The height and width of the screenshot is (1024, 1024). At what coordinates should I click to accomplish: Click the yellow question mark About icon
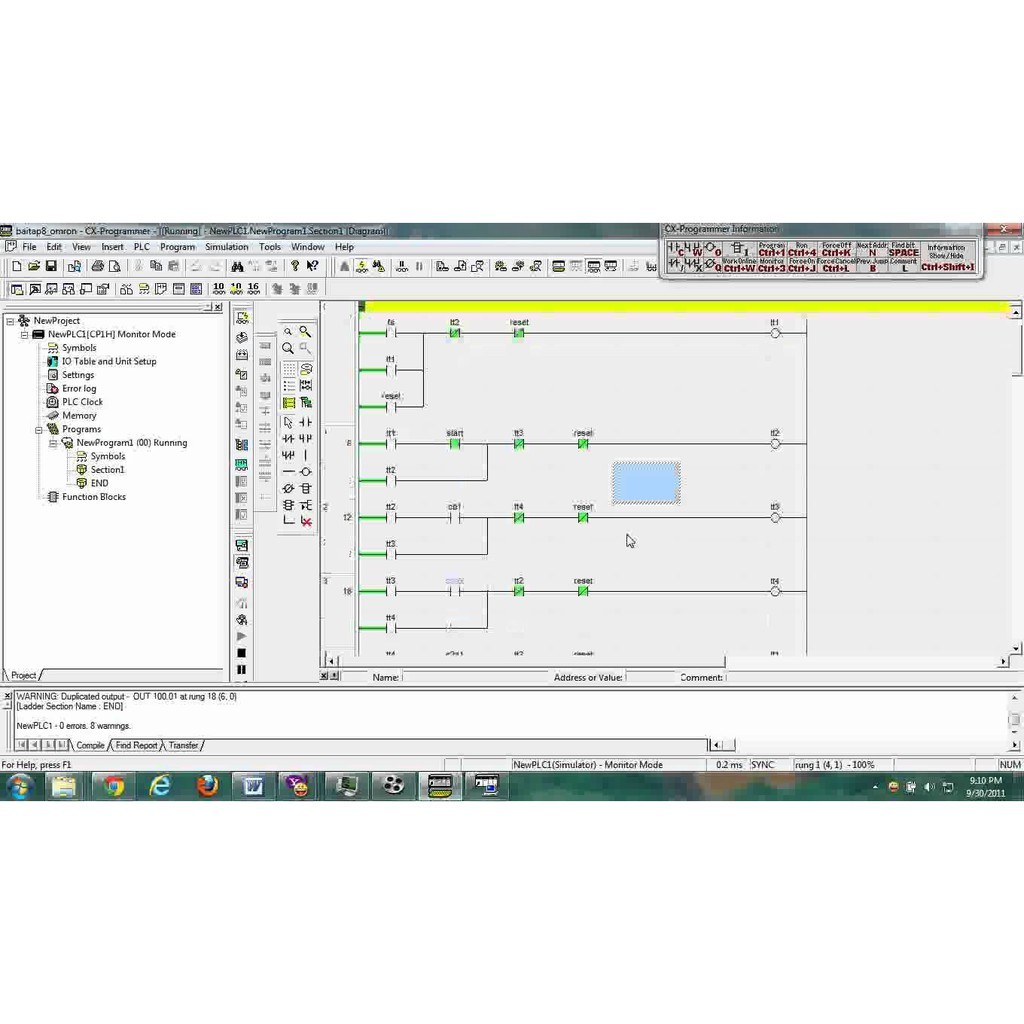(295, 266)
